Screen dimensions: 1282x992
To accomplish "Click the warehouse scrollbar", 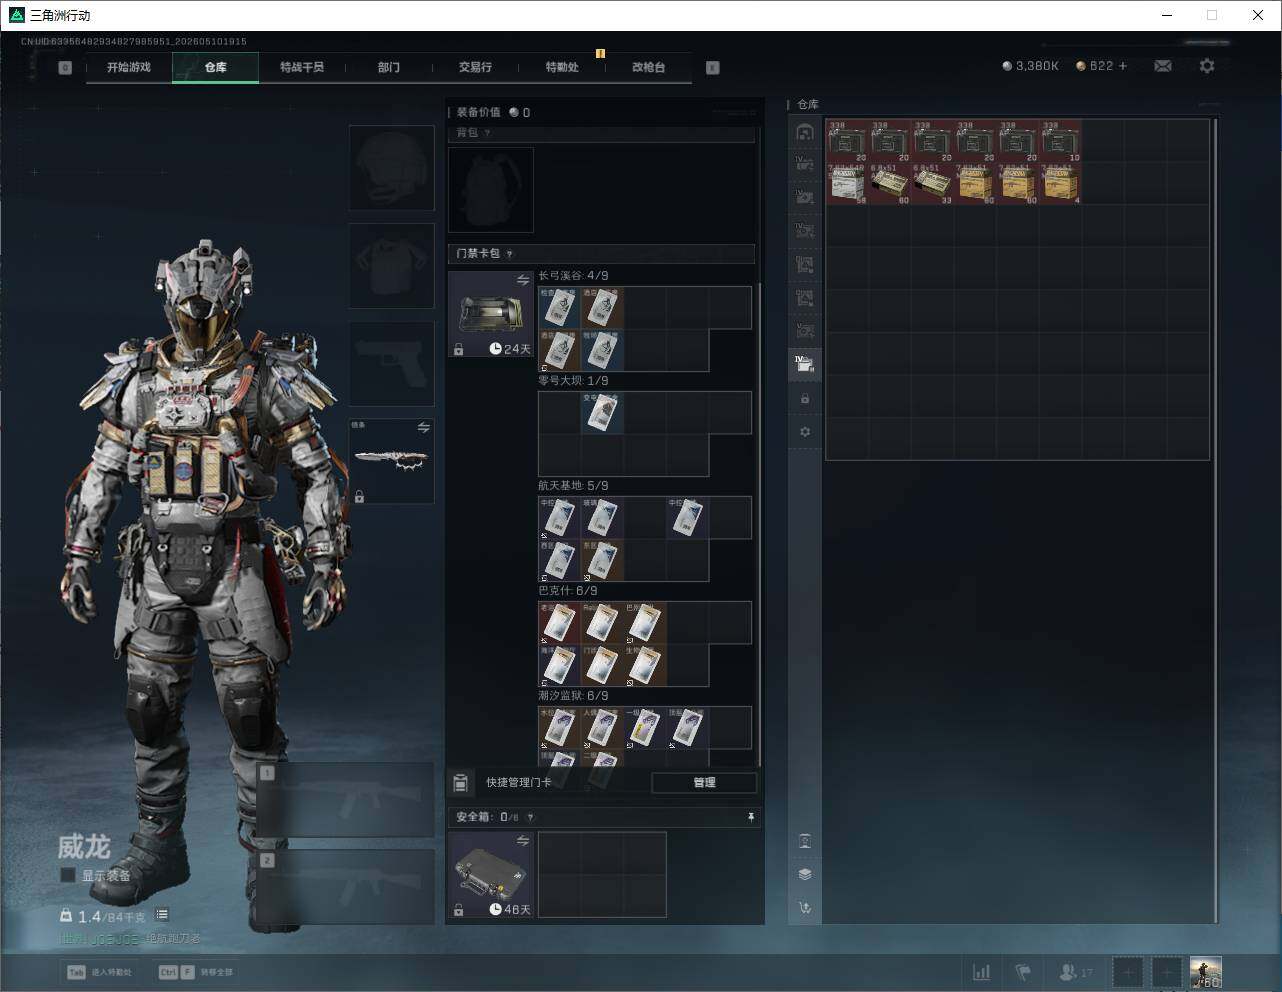I will coord(1216,520).
